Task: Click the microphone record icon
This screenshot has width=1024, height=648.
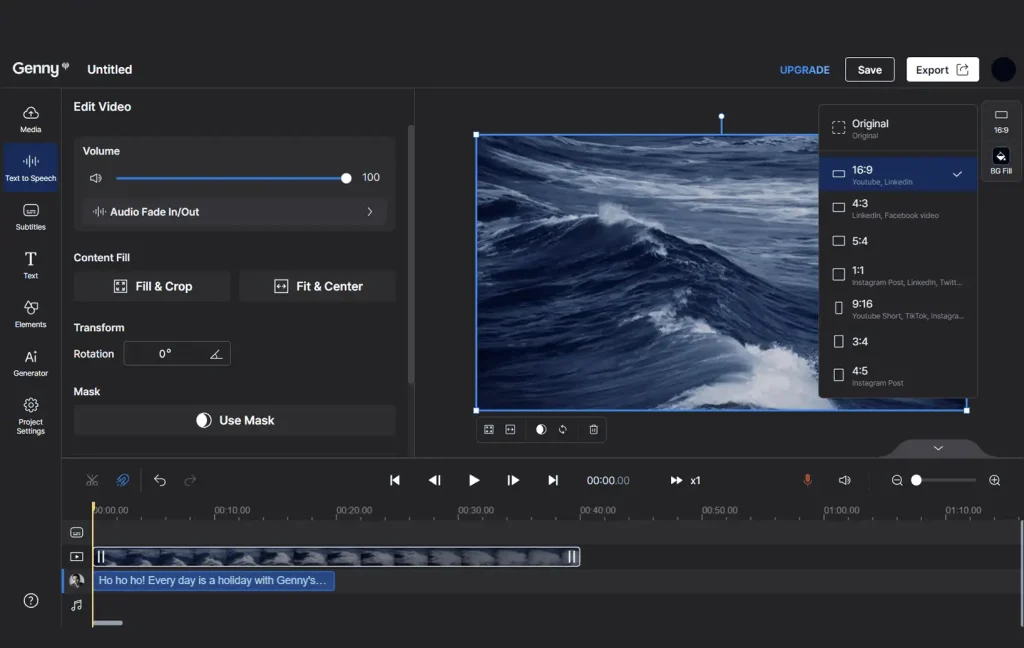Action: [x=807, y=481]
